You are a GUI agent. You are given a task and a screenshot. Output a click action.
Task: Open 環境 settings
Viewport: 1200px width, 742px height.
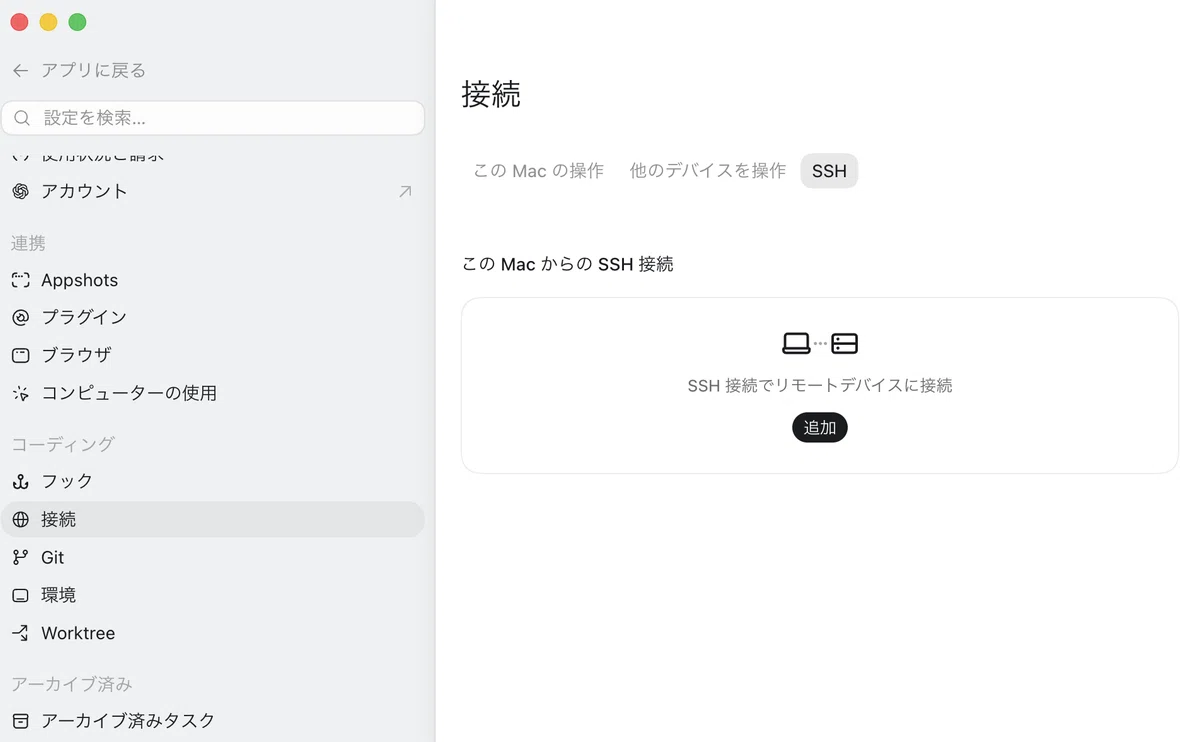(x=213, y=595)
